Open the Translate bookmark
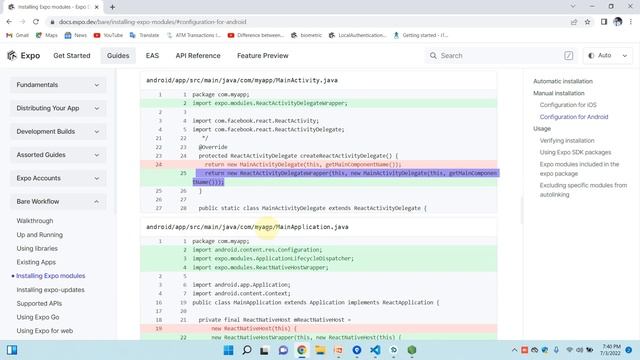Image resolution: width=640 pixels, height=360 pixels. pyautogui.click(x=144, y=35)
